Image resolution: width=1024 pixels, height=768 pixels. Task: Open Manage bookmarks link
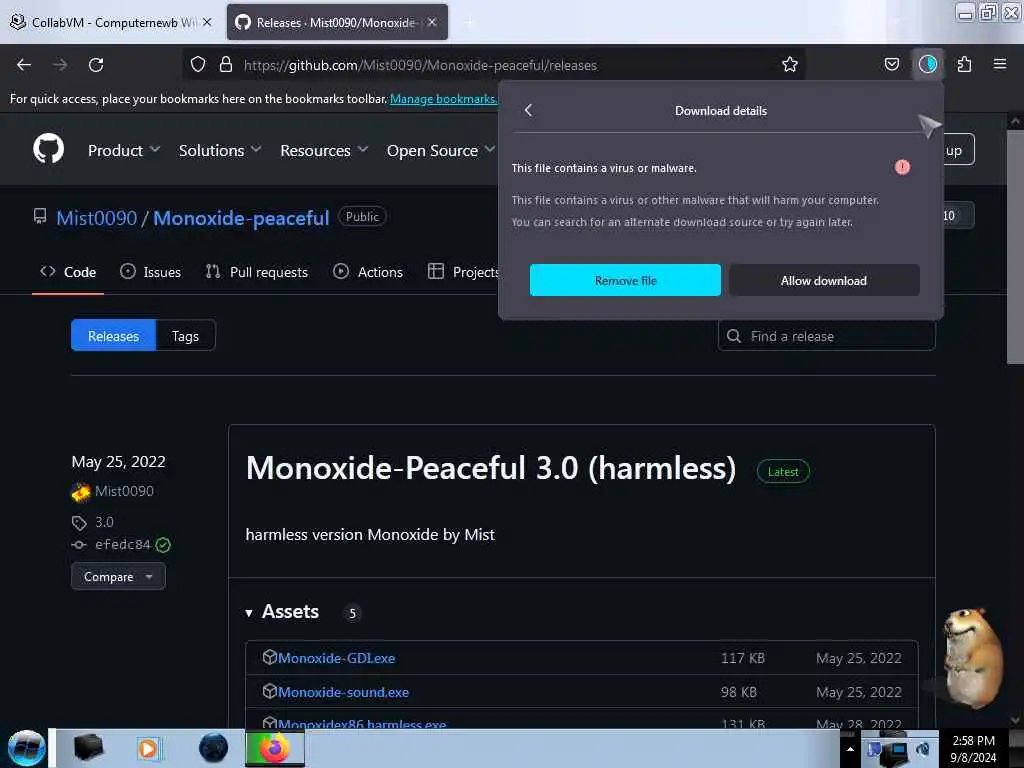[x=443, y=99]
